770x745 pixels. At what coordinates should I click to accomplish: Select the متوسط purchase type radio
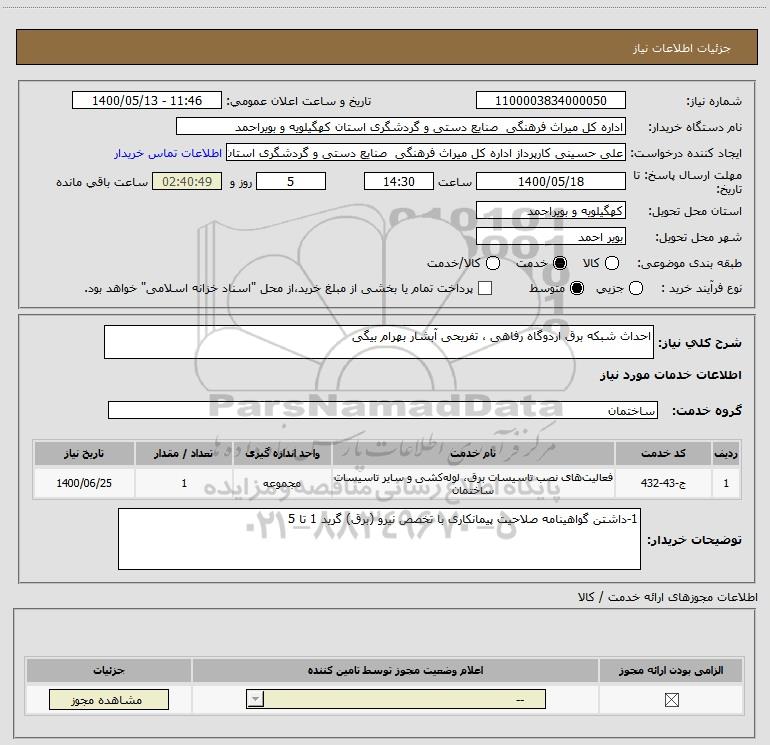(x=577, y=288)
